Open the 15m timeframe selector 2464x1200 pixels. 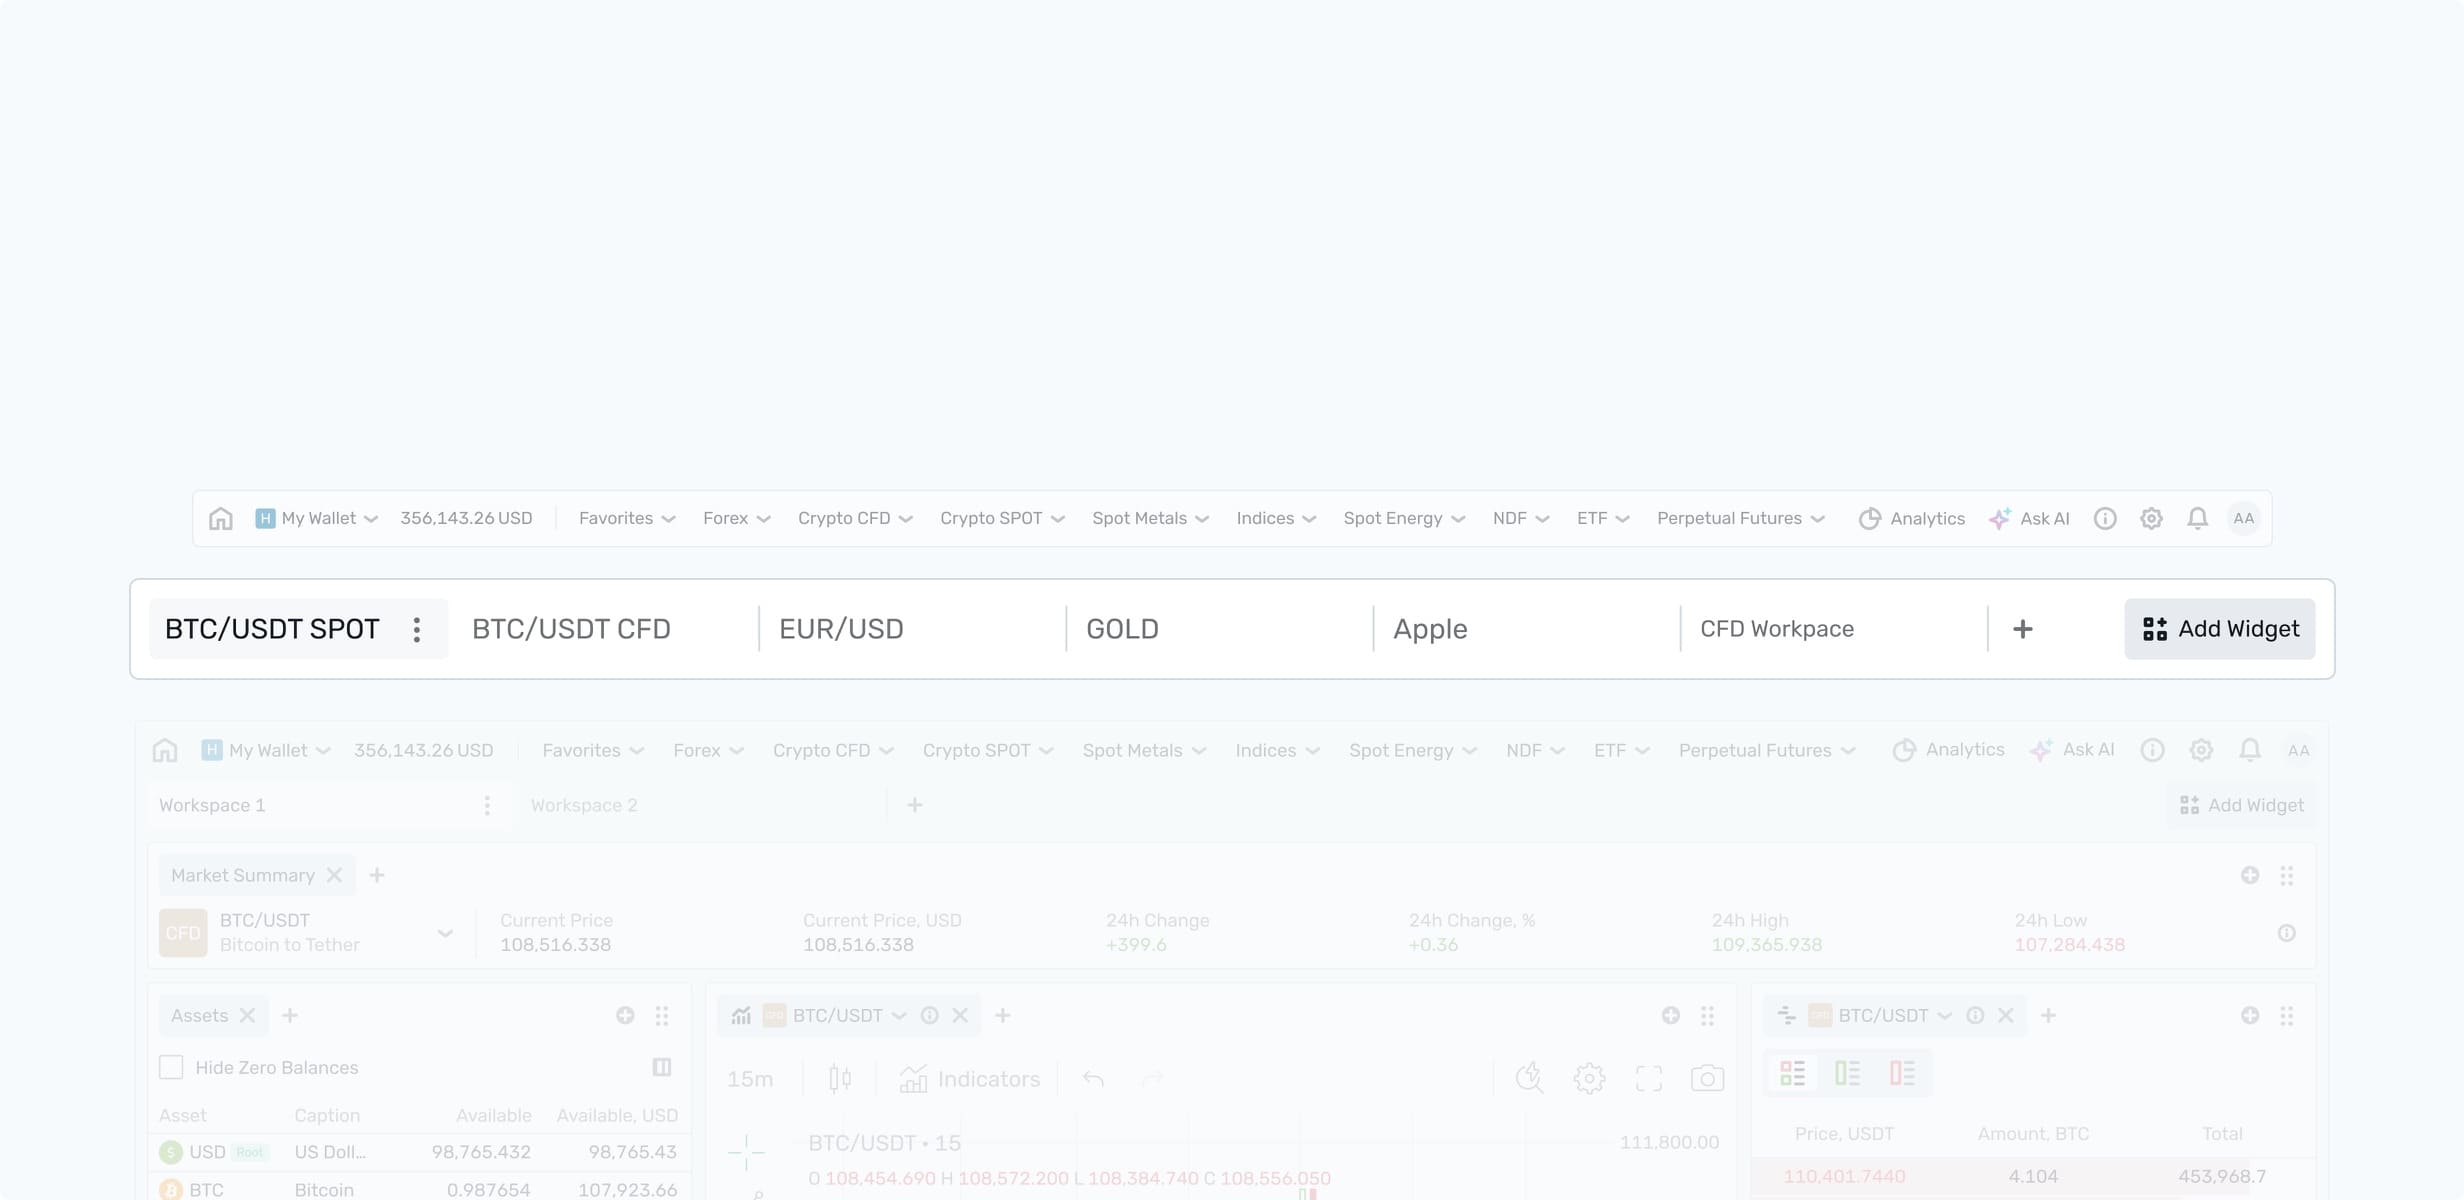(750, 1079)
